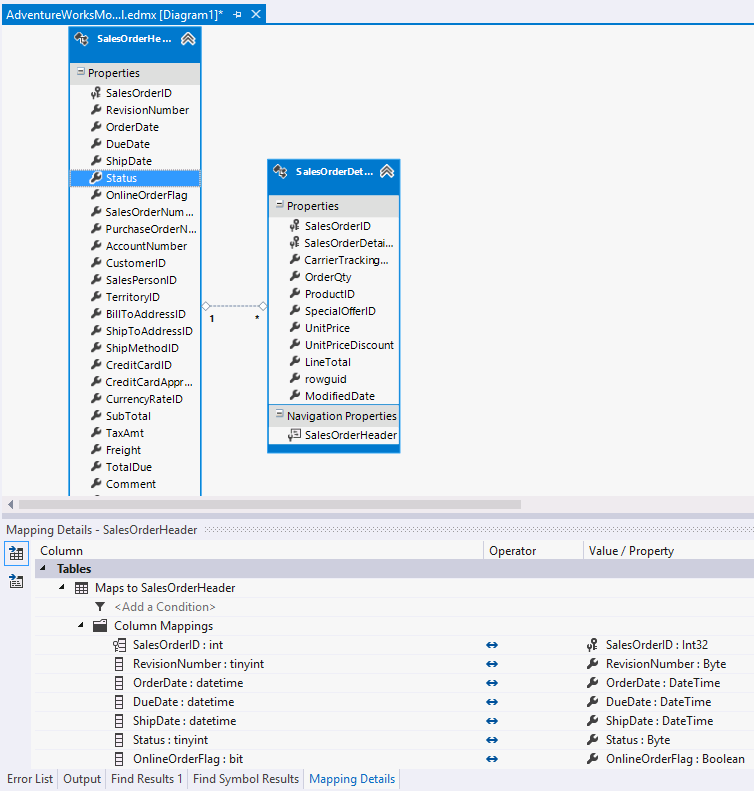Select DueDate : datetime column mapping row
This screenshot has width=754, height=791.
click(184, 702)
